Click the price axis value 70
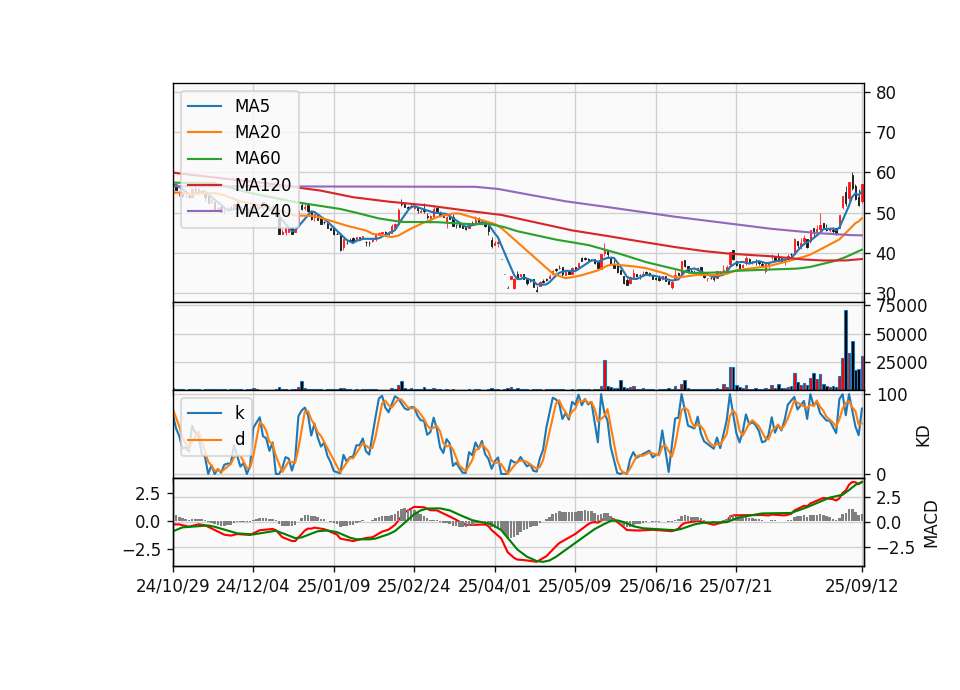 (886, 133)
